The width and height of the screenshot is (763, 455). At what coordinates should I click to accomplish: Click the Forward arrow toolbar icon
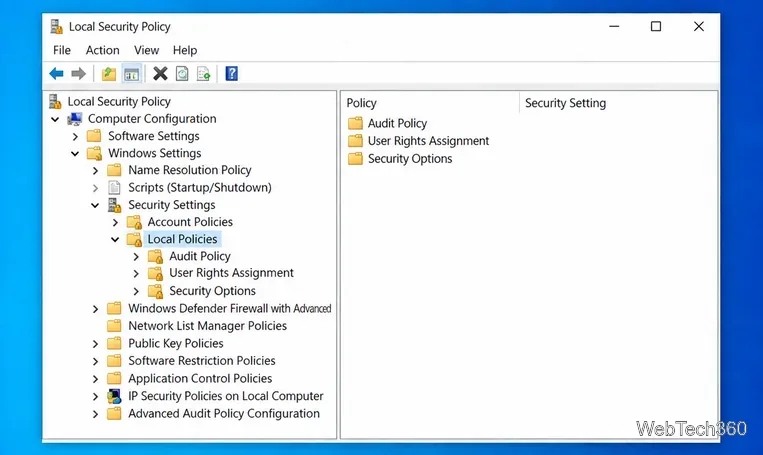point(78,74)
